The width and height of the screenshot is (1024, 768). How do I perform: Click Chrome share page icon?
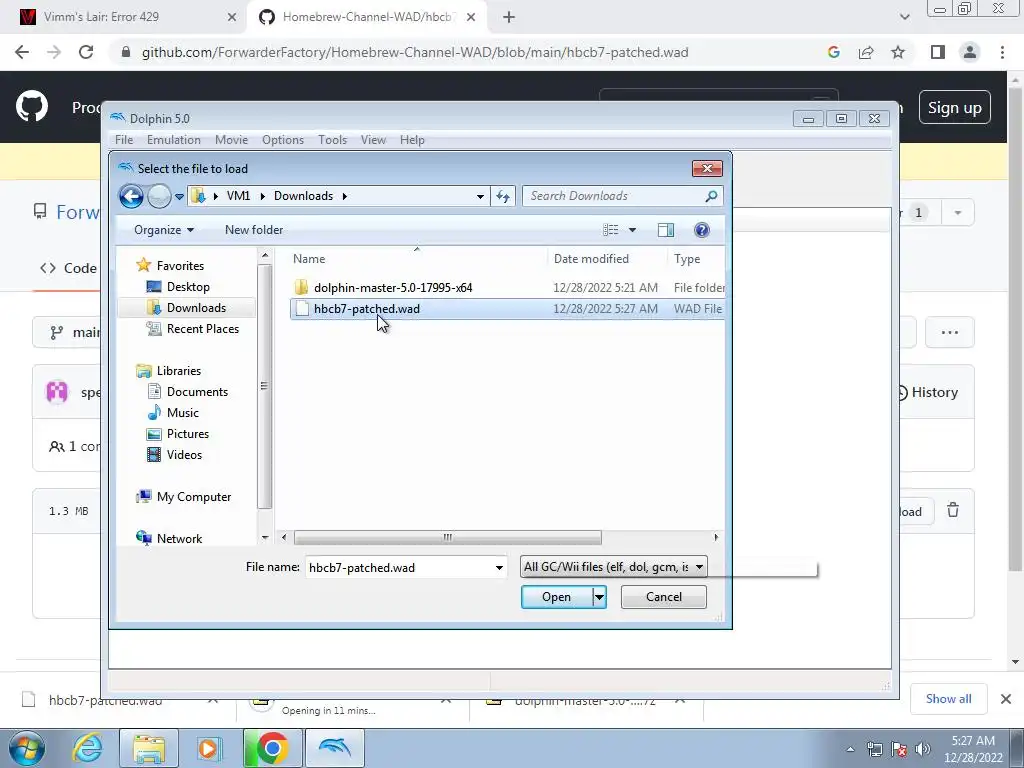[866, 52]
